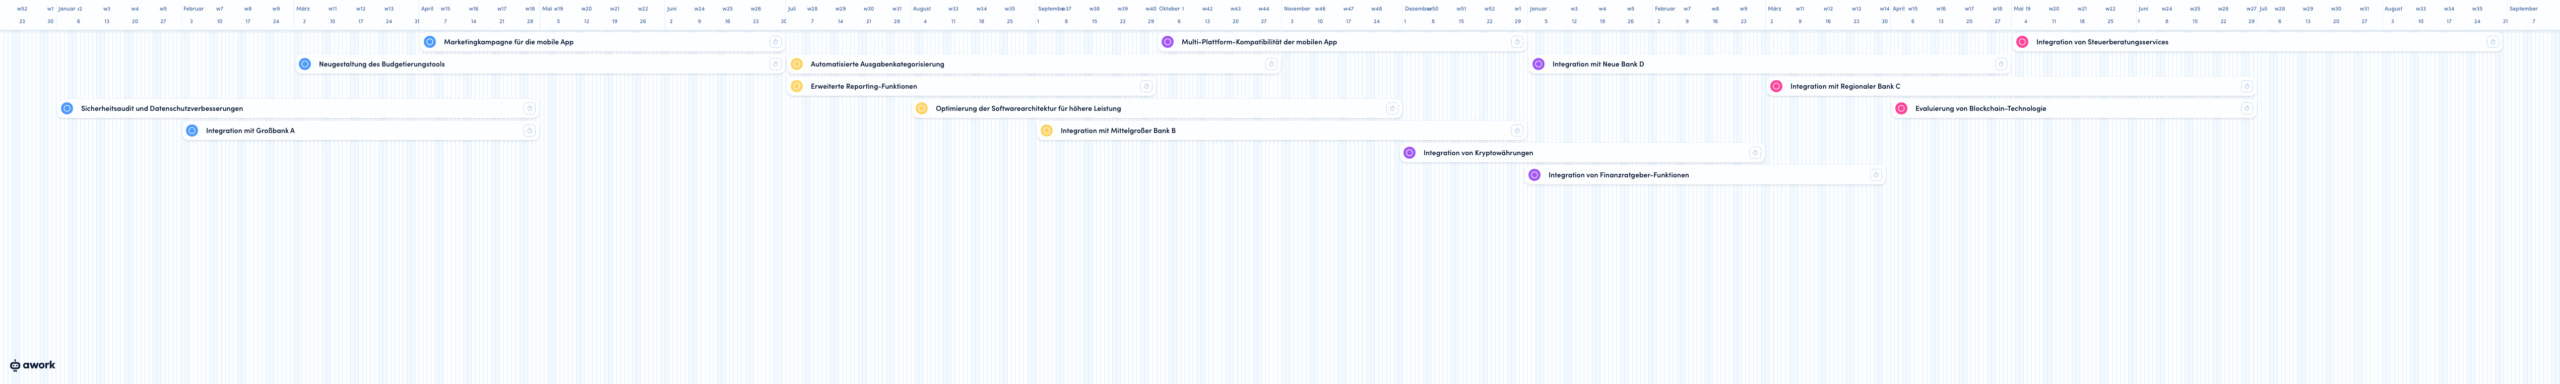Click the pink status circle of Integration mit Regionaler Bank C
The height and width of the screenshot is (384, 2560).
click(x=1776, y=86)
